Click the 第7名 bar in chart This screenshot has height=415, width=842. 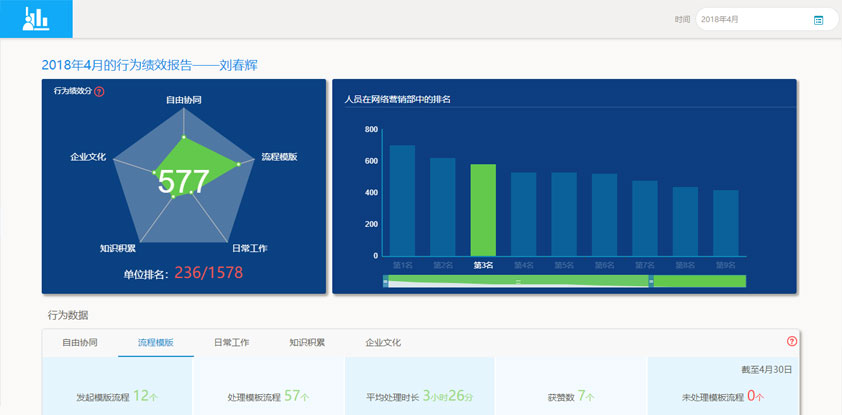[x=645, y=219]
